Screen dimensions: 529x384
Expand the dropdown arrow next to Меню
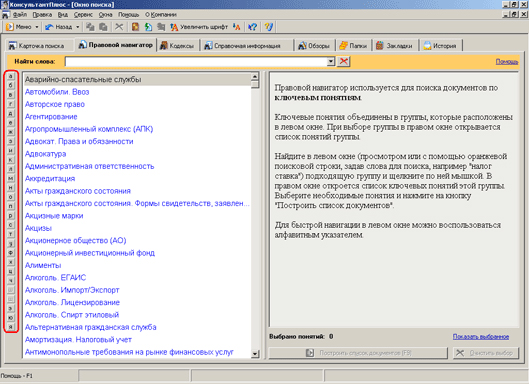click(37, 27)
